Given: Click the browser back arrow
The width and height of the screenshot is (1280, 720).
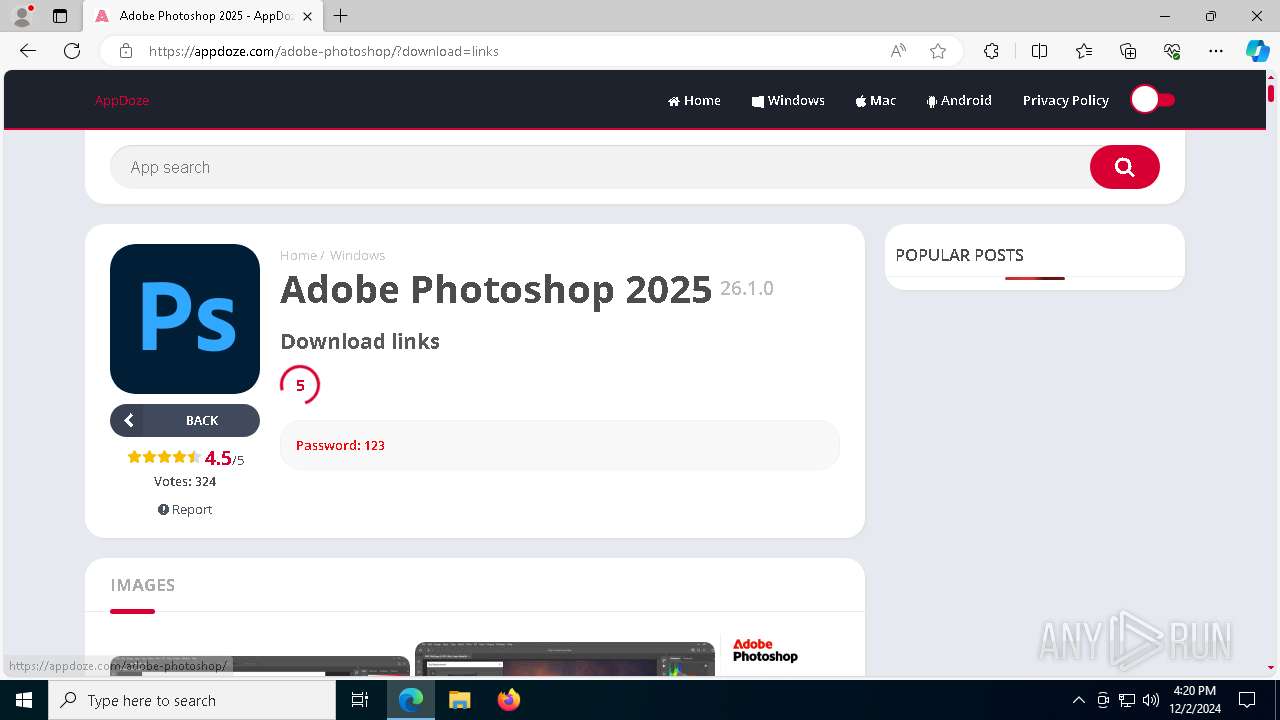Looking at the screenshot, I should coord(28,51).
